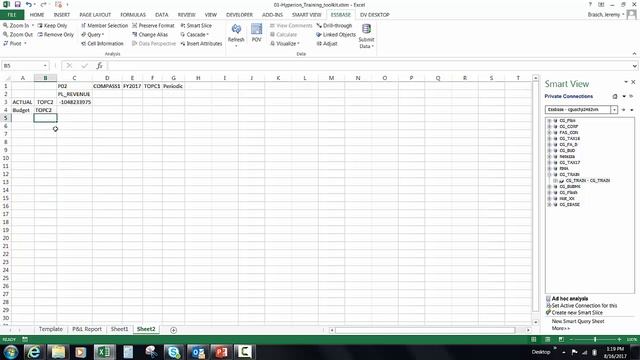Click Ad hoc analysis link
This screenshot has height=360, width=640.
click(570, 298)
